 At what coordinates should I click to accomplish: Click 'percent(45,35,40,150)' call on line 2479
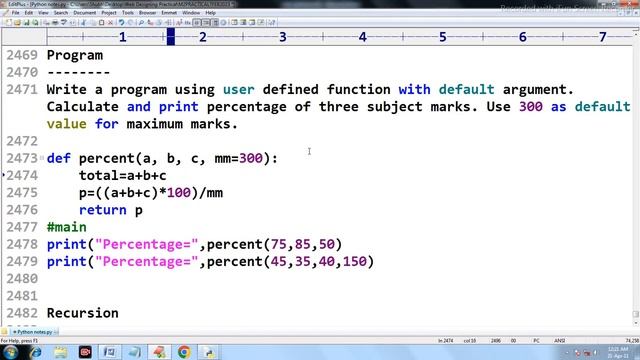290,261
